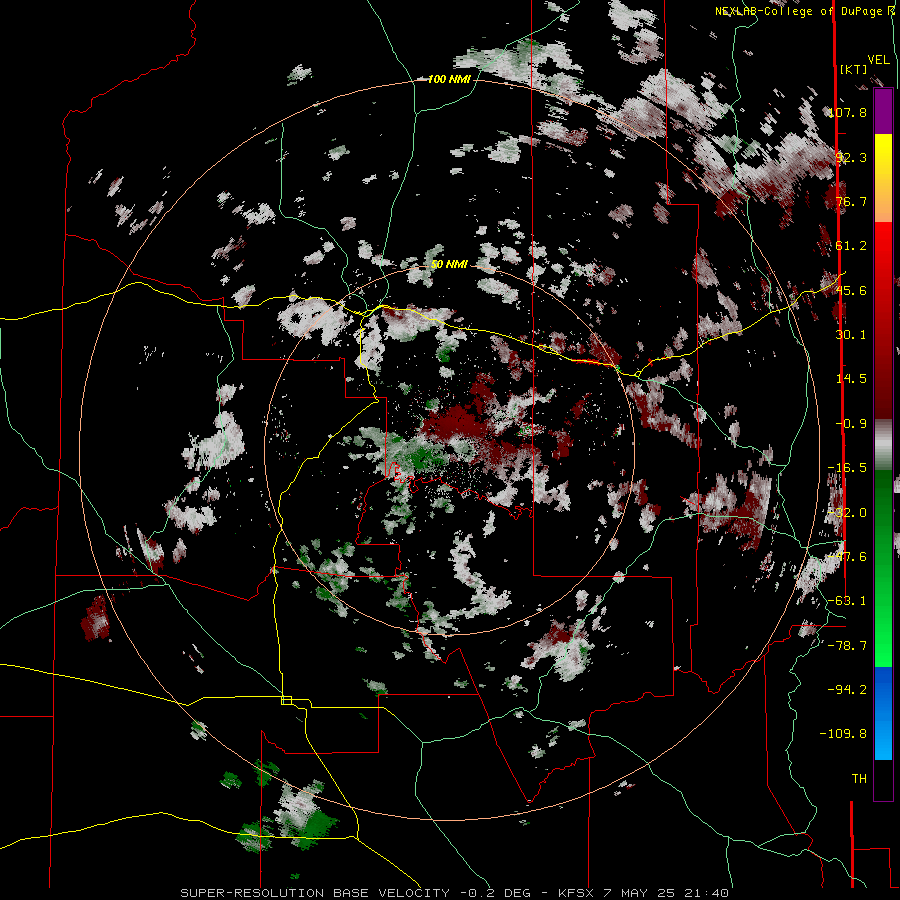
Task: Select the -63.1 velocity scale value
Action: [x=848, y=601]
